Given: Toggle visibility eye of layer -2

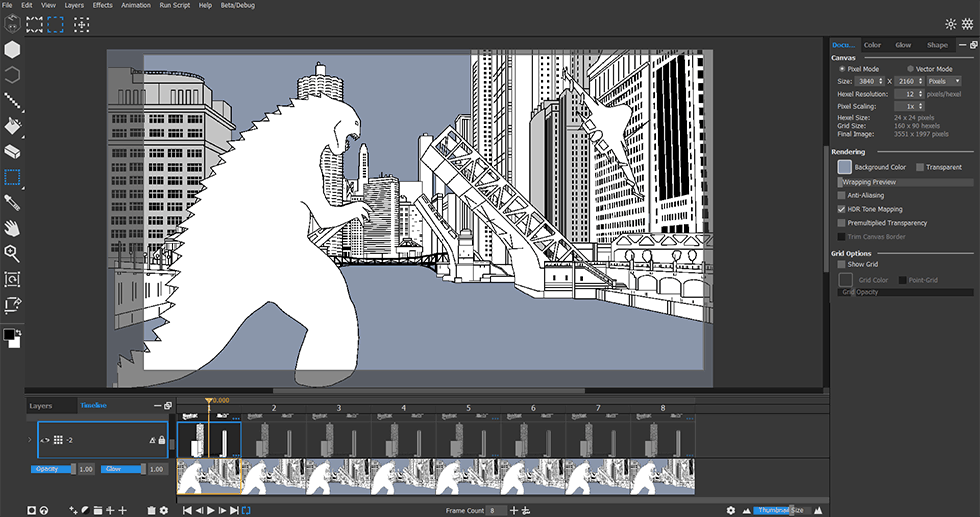Looking at the screenshot, I should [45, 440].
